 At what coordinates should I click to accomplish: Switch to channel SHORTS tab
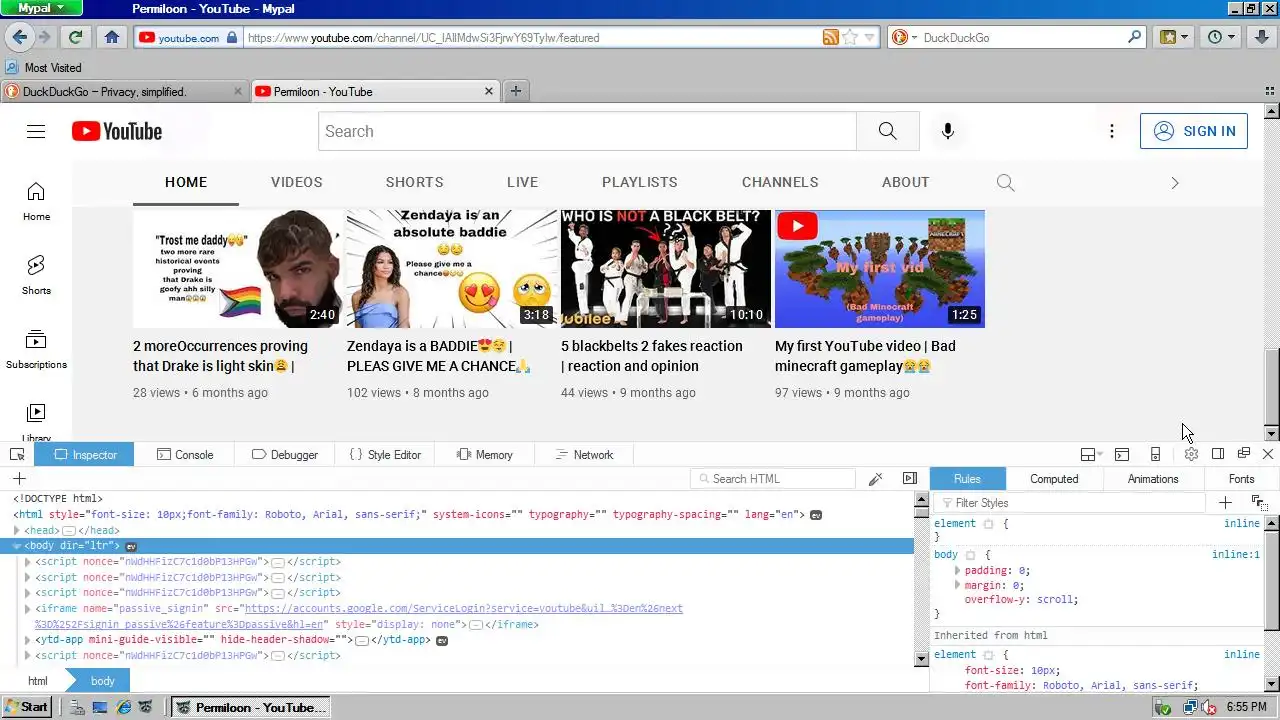point(414,182)
